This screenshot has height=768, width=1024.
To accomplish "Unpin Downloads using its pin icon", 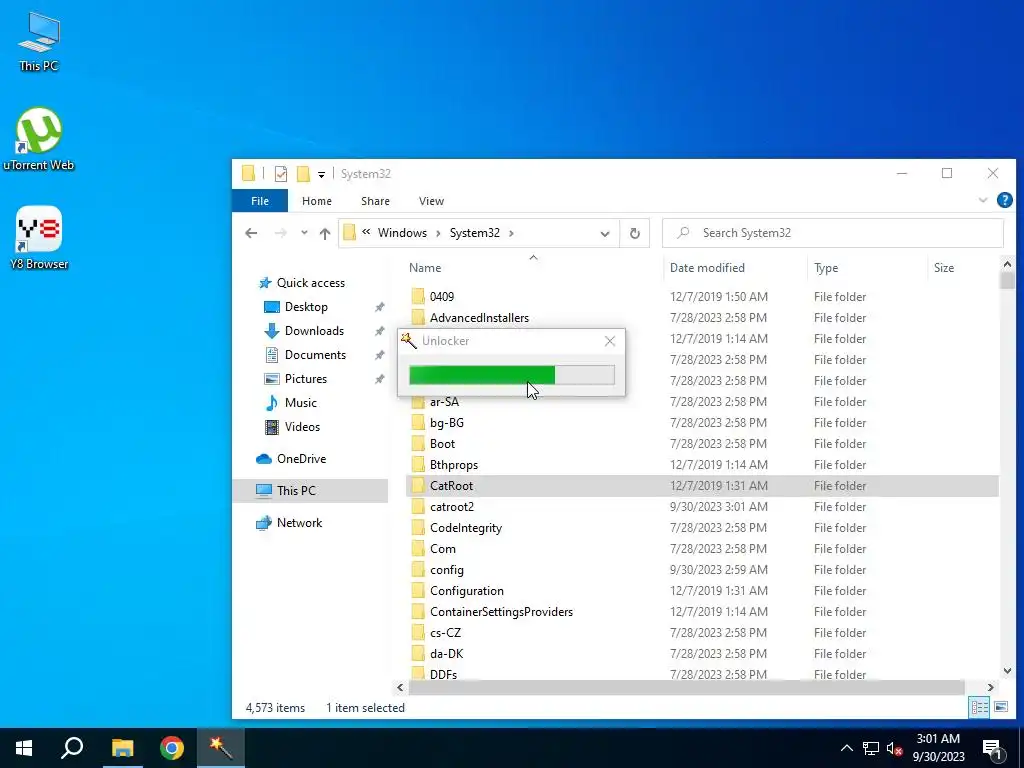I will coord(379,332).
